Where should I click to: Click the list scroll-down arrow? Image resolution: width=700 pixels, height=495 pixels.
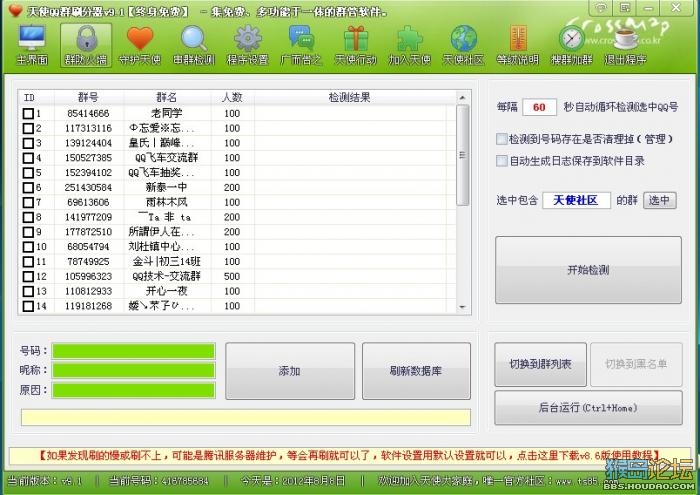[x=462, y=307]
